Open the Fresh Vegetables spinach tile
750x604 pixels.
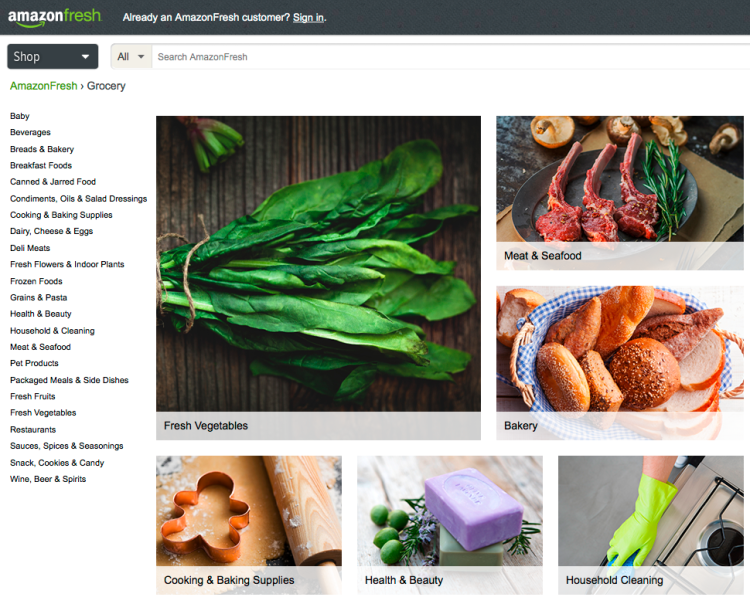click(x=318, y=278)
